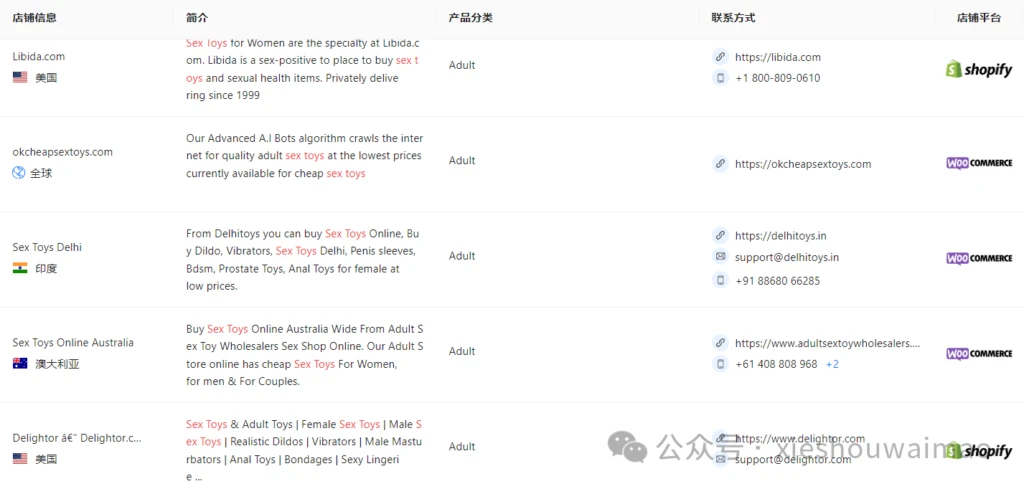The image size is (1024, 489).
Task: Click the WooCommerce logo in Sex Toys Delhi row
Action: (x=979, y=259)
